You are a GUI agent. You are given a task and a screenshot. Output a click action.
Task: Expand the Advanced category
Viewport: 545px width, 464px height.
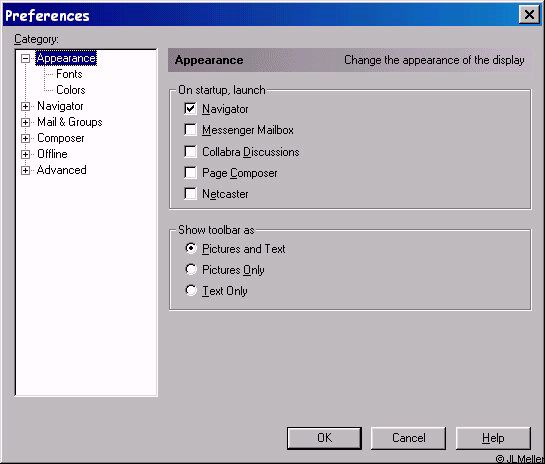tap(25, 170)
